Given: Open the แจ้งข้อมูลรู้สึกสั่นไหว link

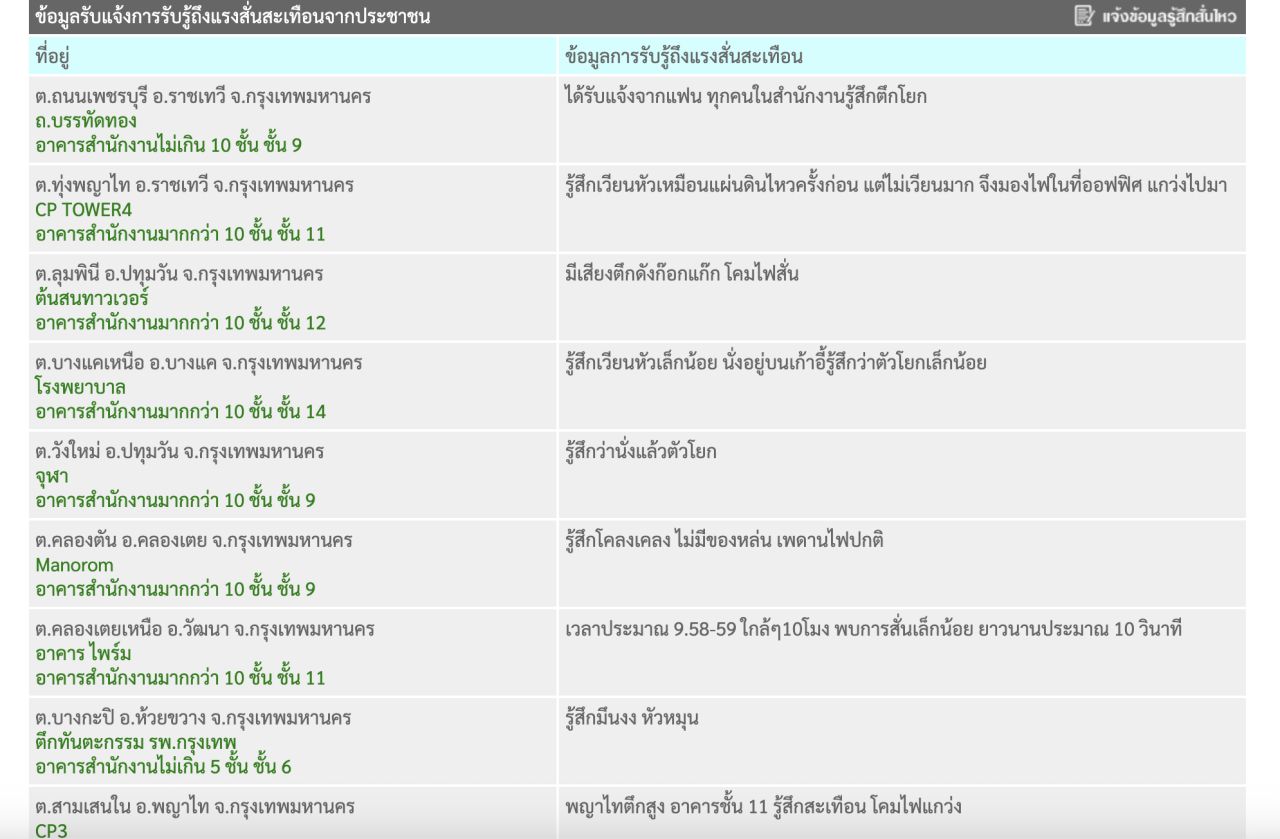Looking at the screenshot, I should (x=1168, y=16).
